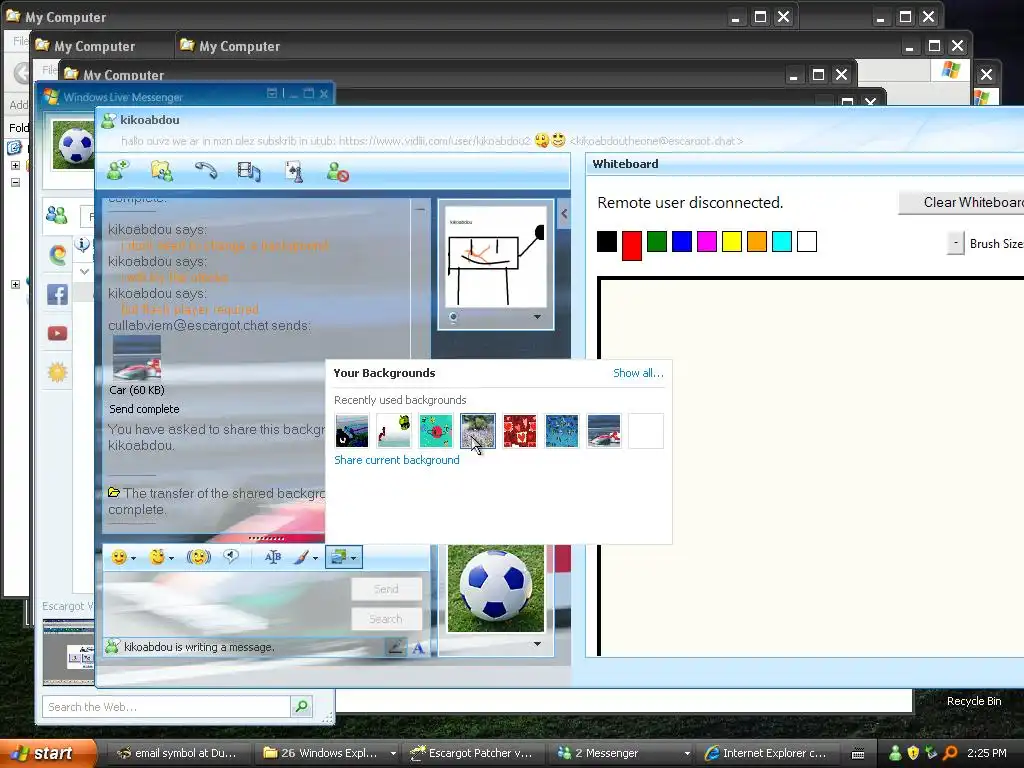1024x768 pixels.
Task: Open the share files folder icon
Action: point(161,171)
